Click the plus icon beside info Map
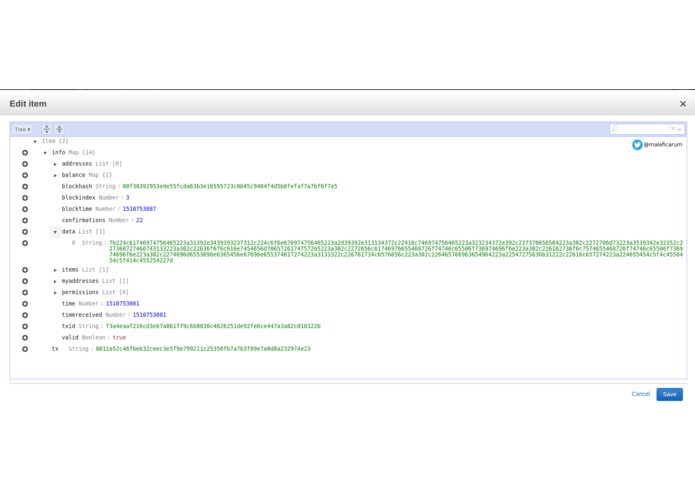This screenshot has height=494, width=695. pos(25,152)
